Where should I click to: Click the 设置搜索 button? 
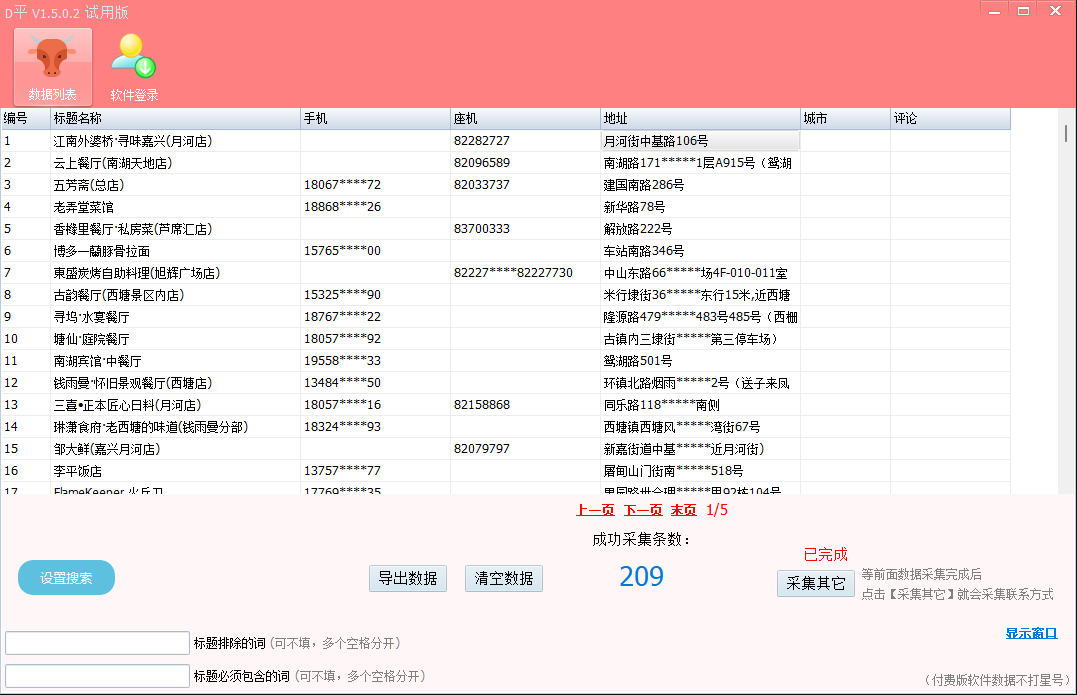coord(66,578)
